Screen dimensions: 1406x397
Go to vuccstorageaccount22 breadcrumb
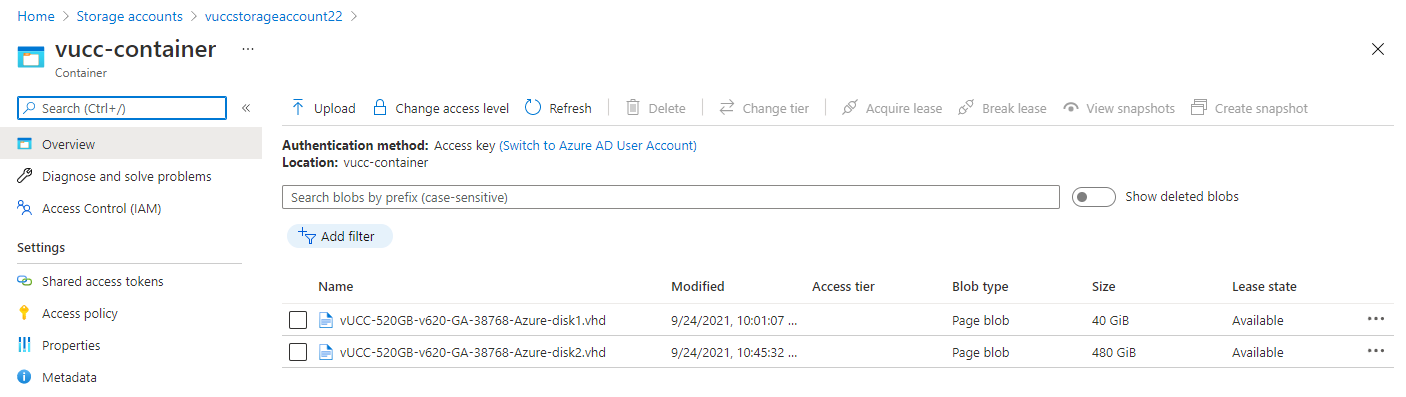[x=274, y=16]
